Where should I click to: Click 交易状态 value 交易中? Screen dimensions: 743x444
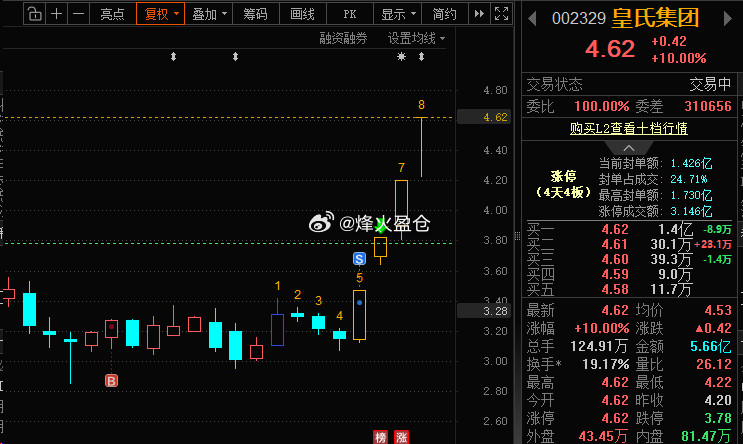pyautogui.click(x=710, y=84)
